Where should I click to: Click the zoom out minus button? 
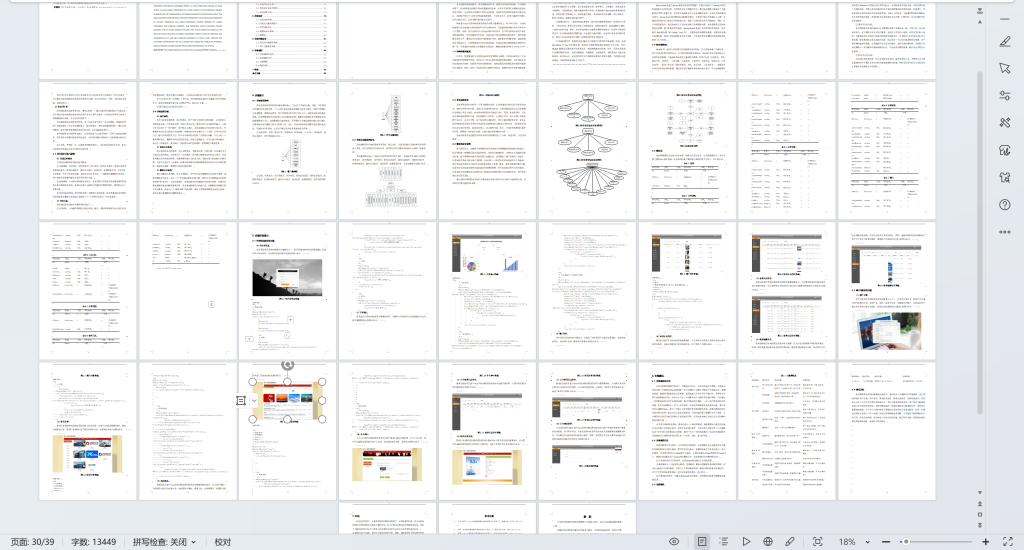886,542
